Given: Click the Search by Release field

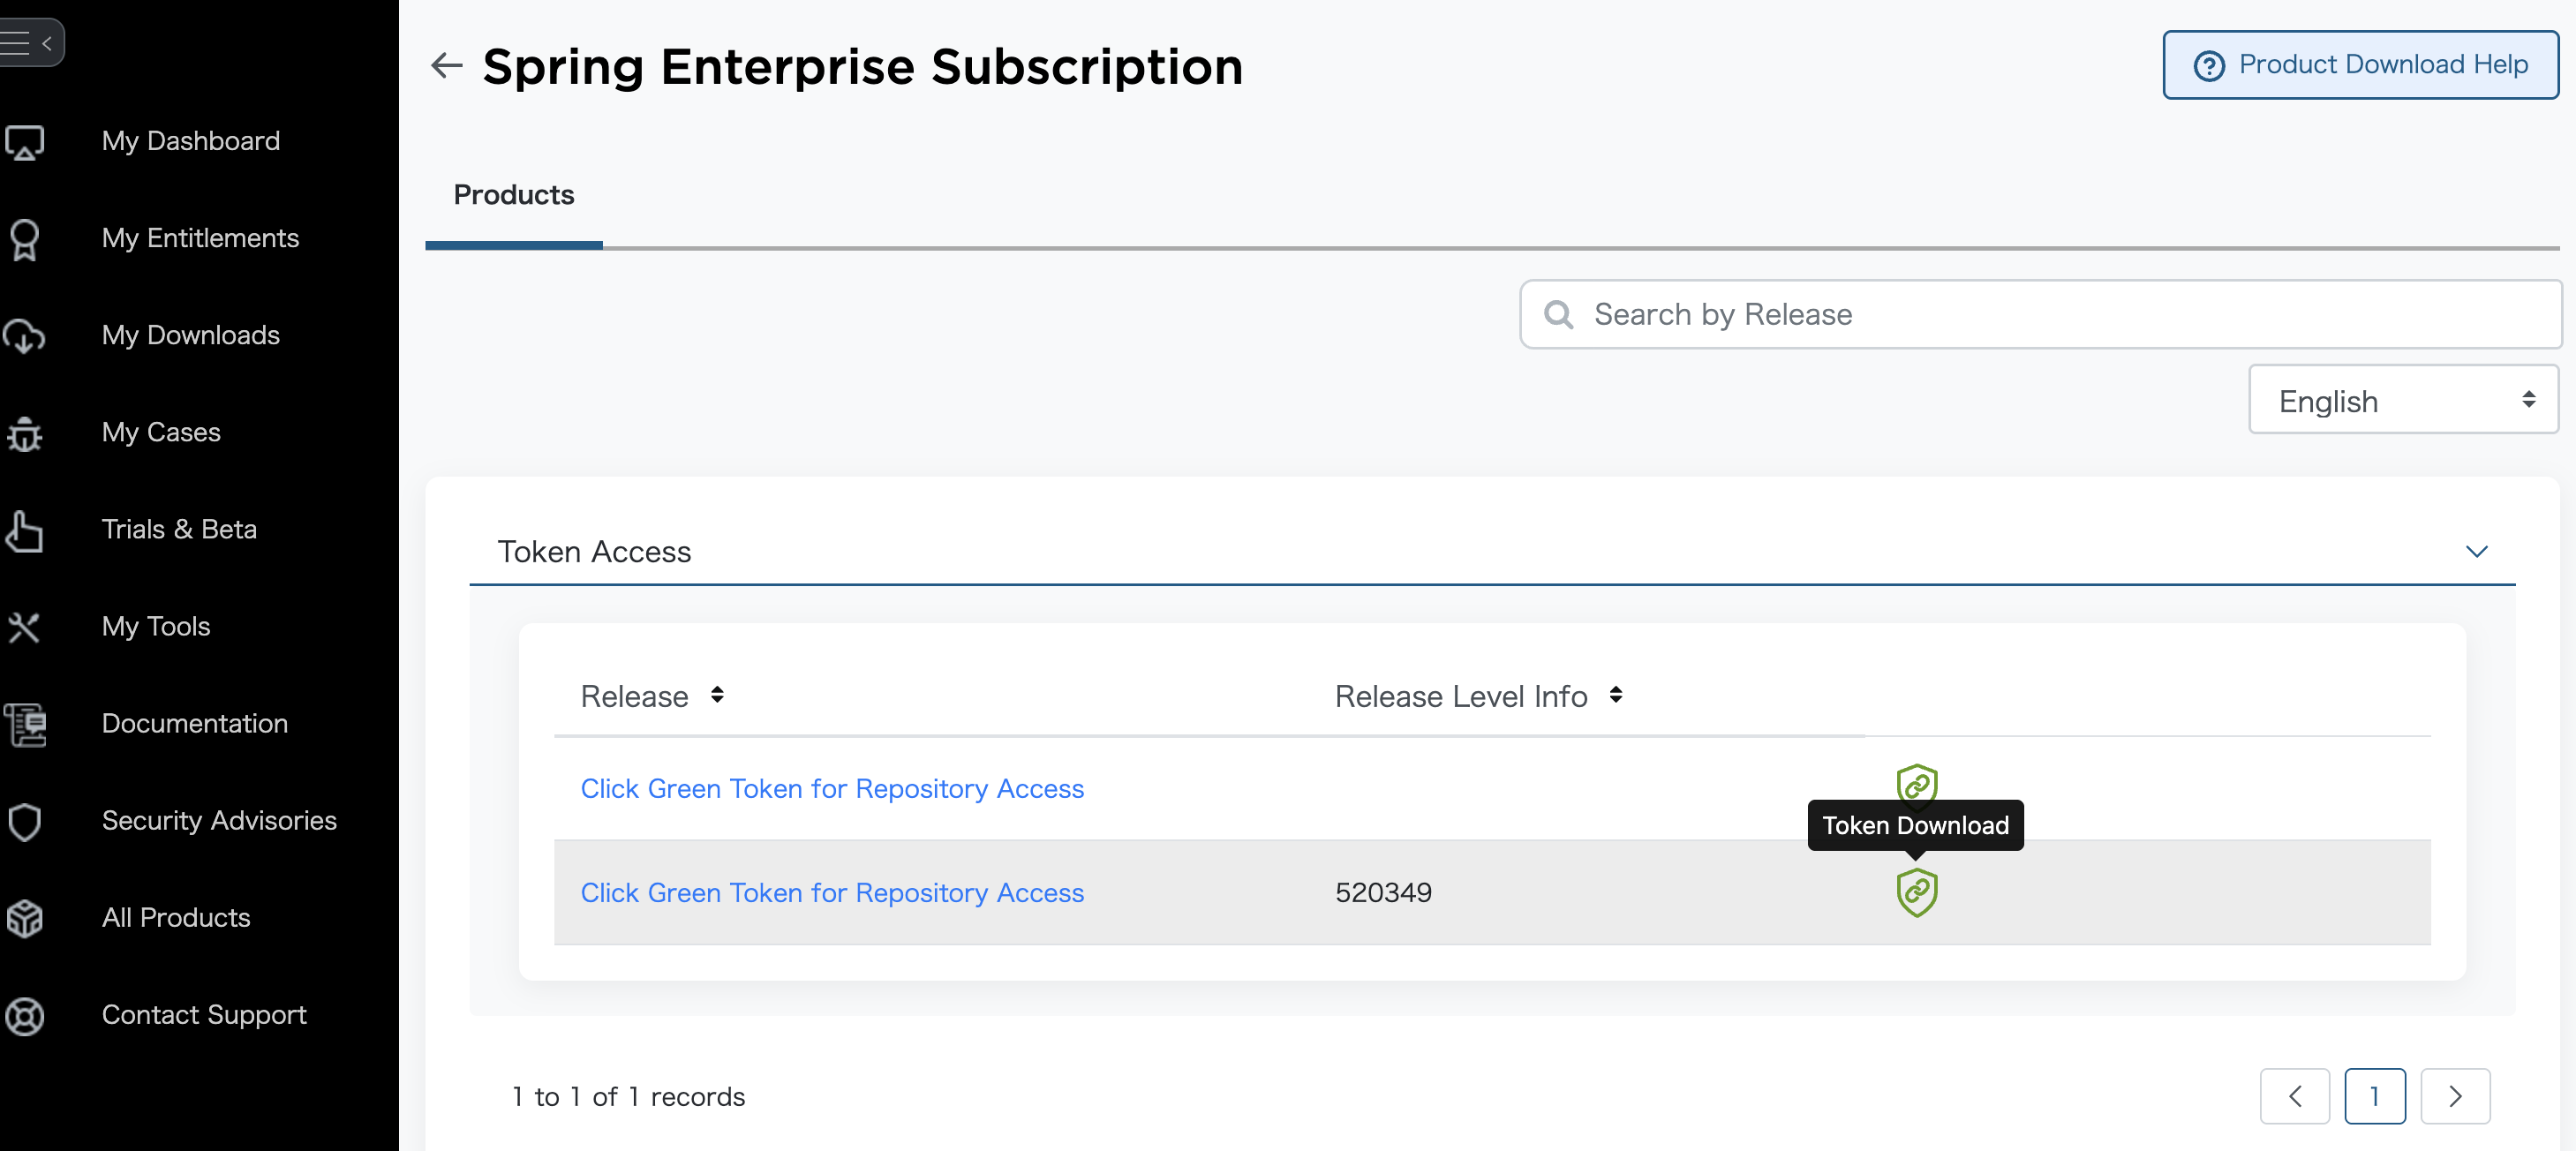Looking at the screenshot, I should pos(2040,314).
